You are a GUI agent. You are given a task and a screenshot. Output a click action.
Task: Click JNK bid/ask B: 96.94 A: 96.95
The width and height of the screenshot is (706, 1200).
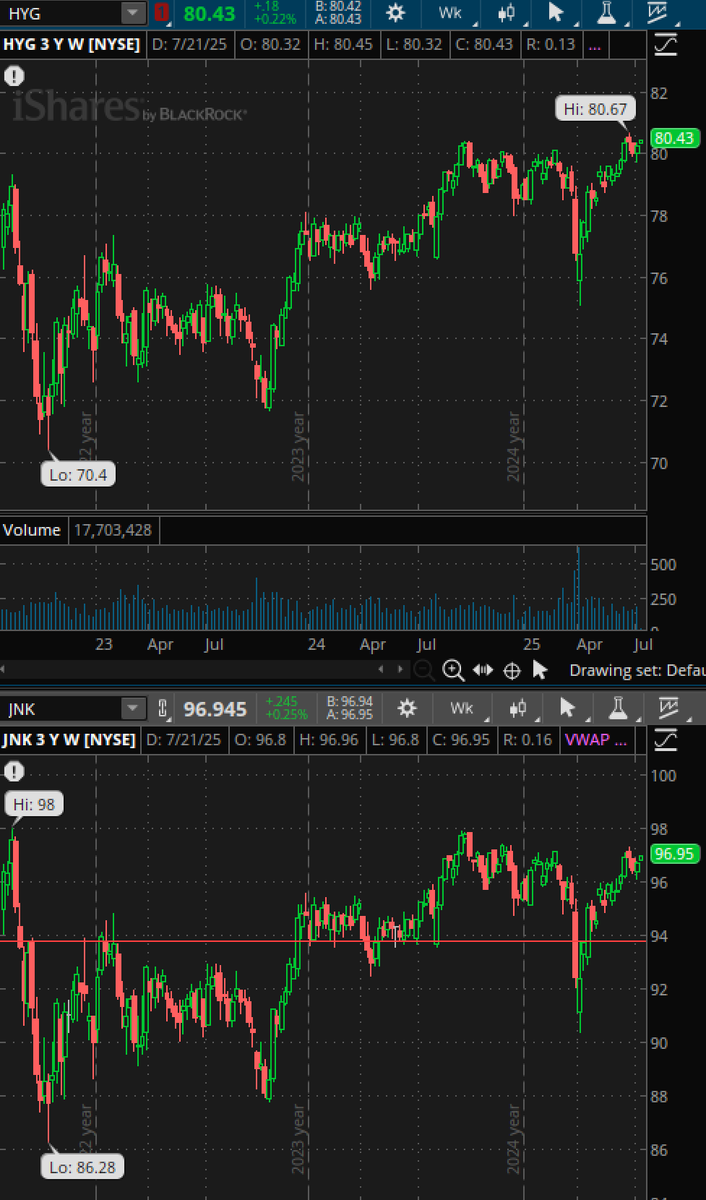point(350,708)
